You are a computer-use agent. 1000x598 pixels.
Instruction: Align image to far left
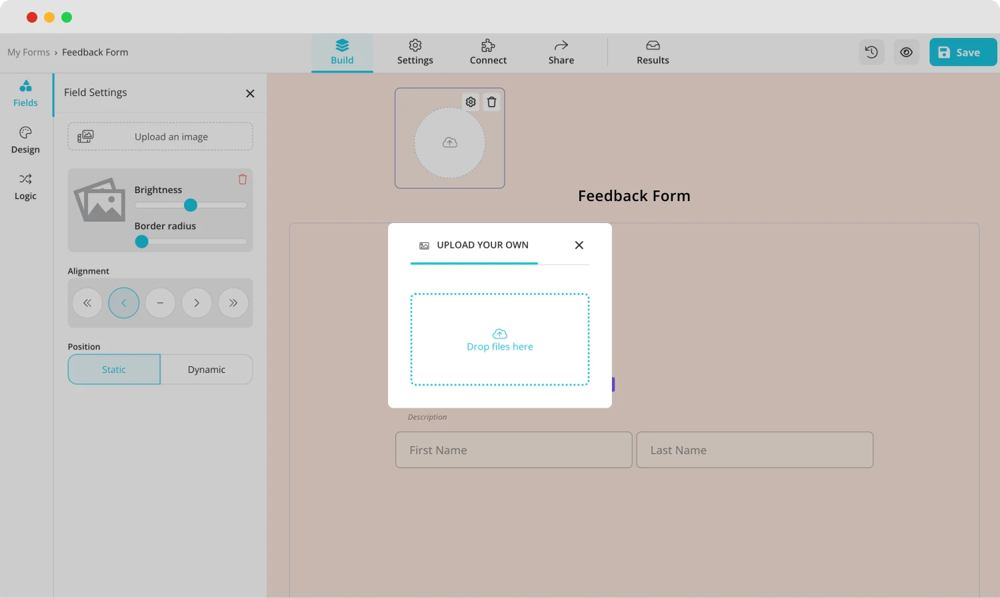click(87, 303)
